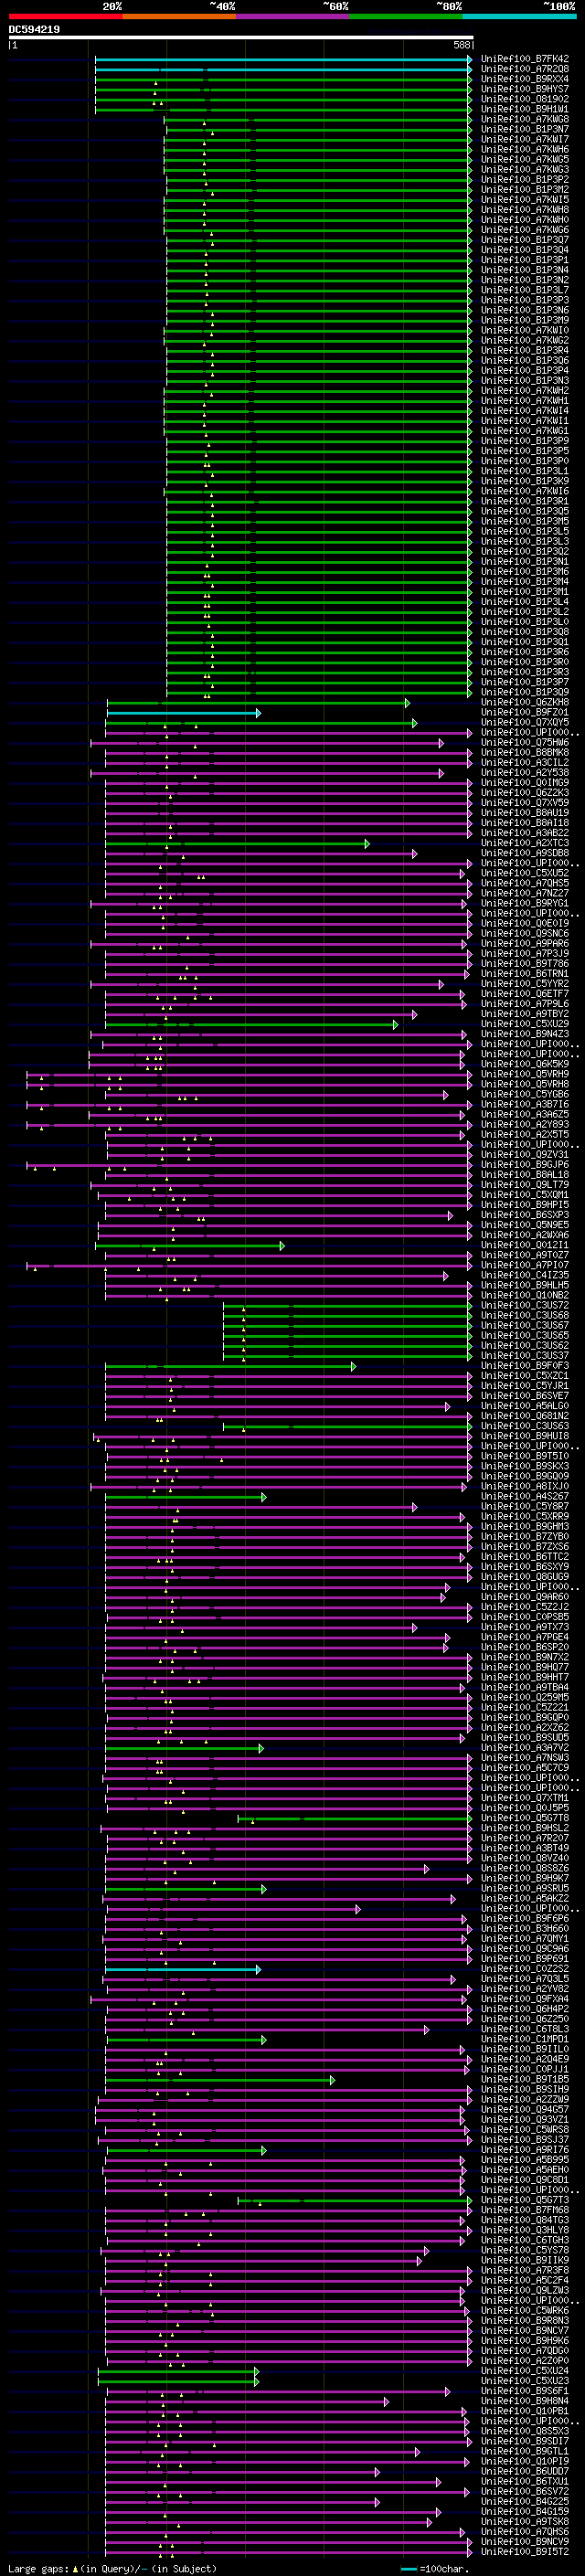Viewport: 585px width, 2576px height.
Task: Click the UniRef100_Q6ZKH8 hit label
Action: click(525, 703)
